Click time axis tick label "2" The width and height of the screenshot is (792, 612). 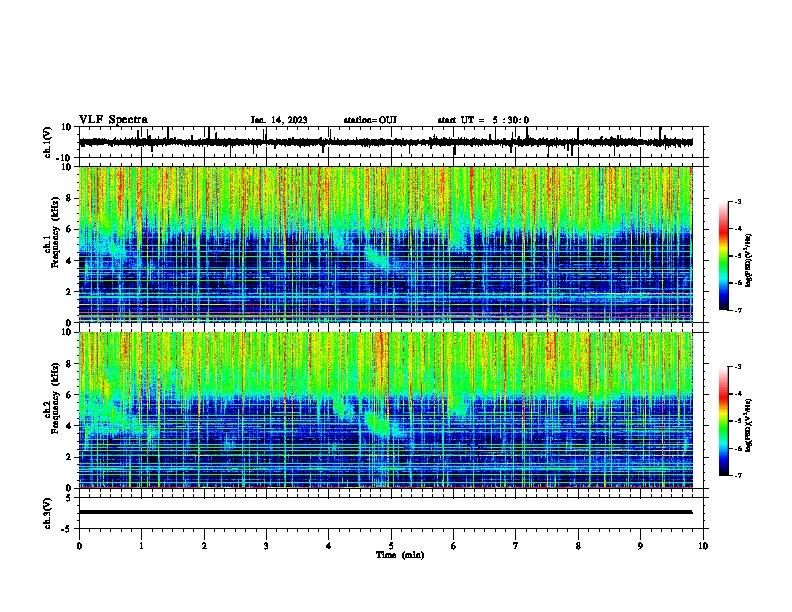click(204, 546)
